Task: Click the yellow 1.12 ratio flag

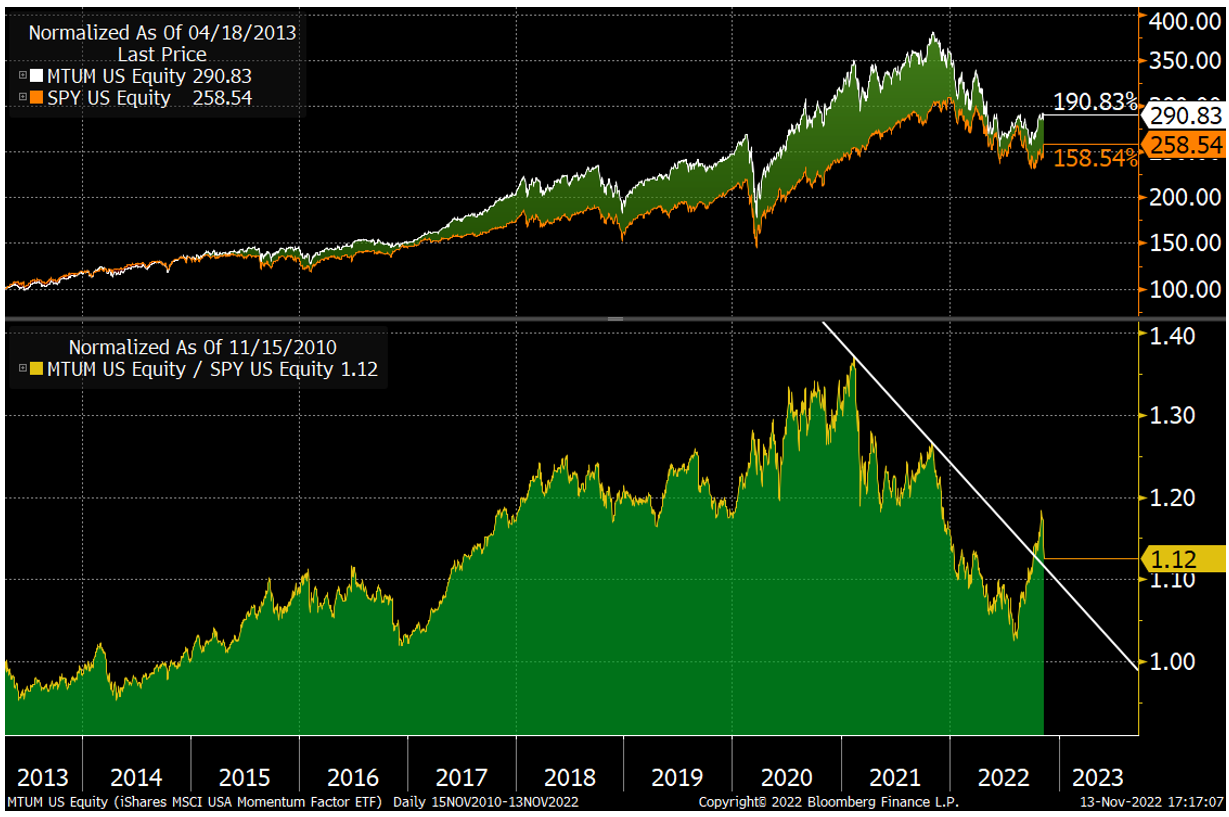Action: point(1184,559)
